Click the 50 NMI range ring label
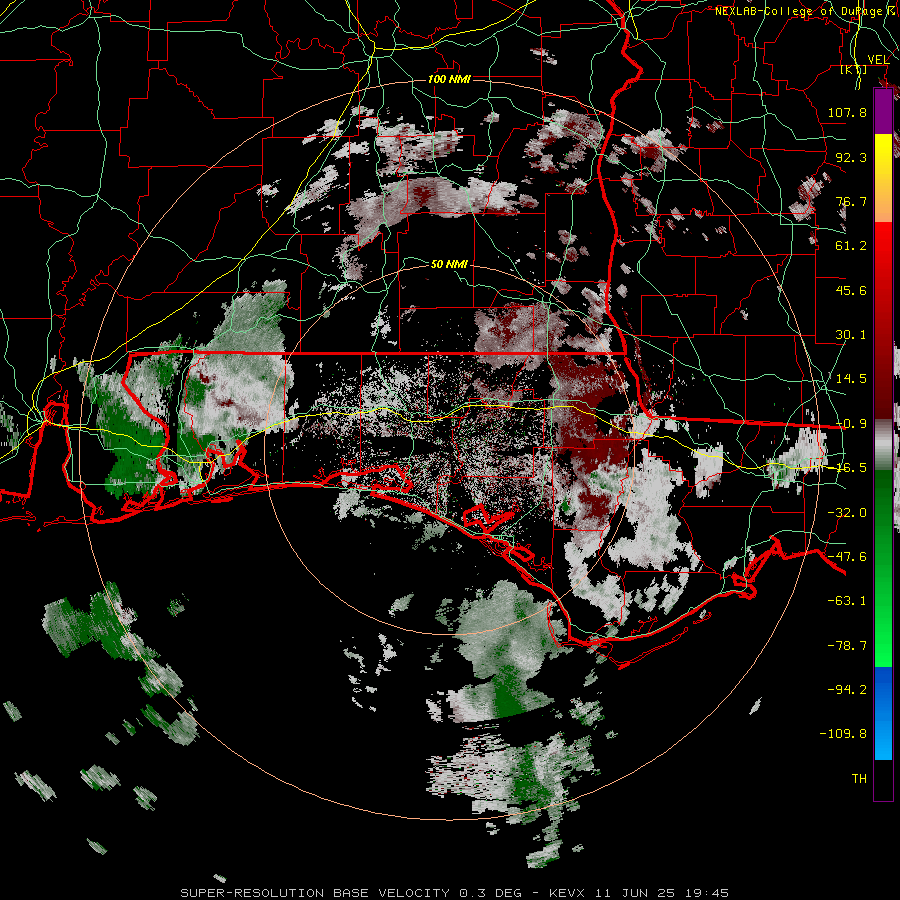900x900 pixels. point(449,264)
